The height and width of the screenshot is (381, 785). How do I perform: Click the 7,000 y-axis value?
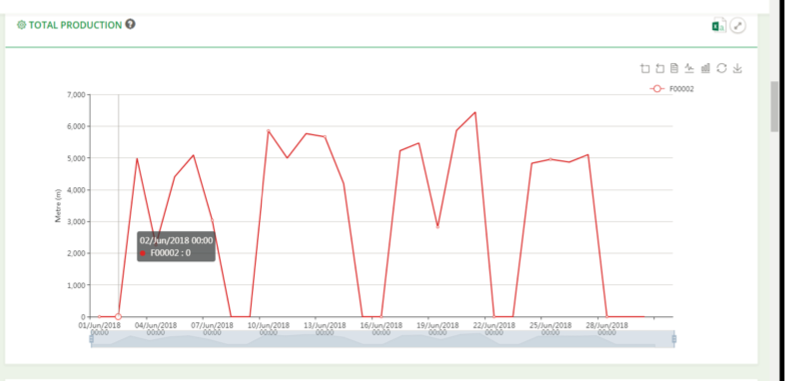pyautogui.click(x=76, y=95)
